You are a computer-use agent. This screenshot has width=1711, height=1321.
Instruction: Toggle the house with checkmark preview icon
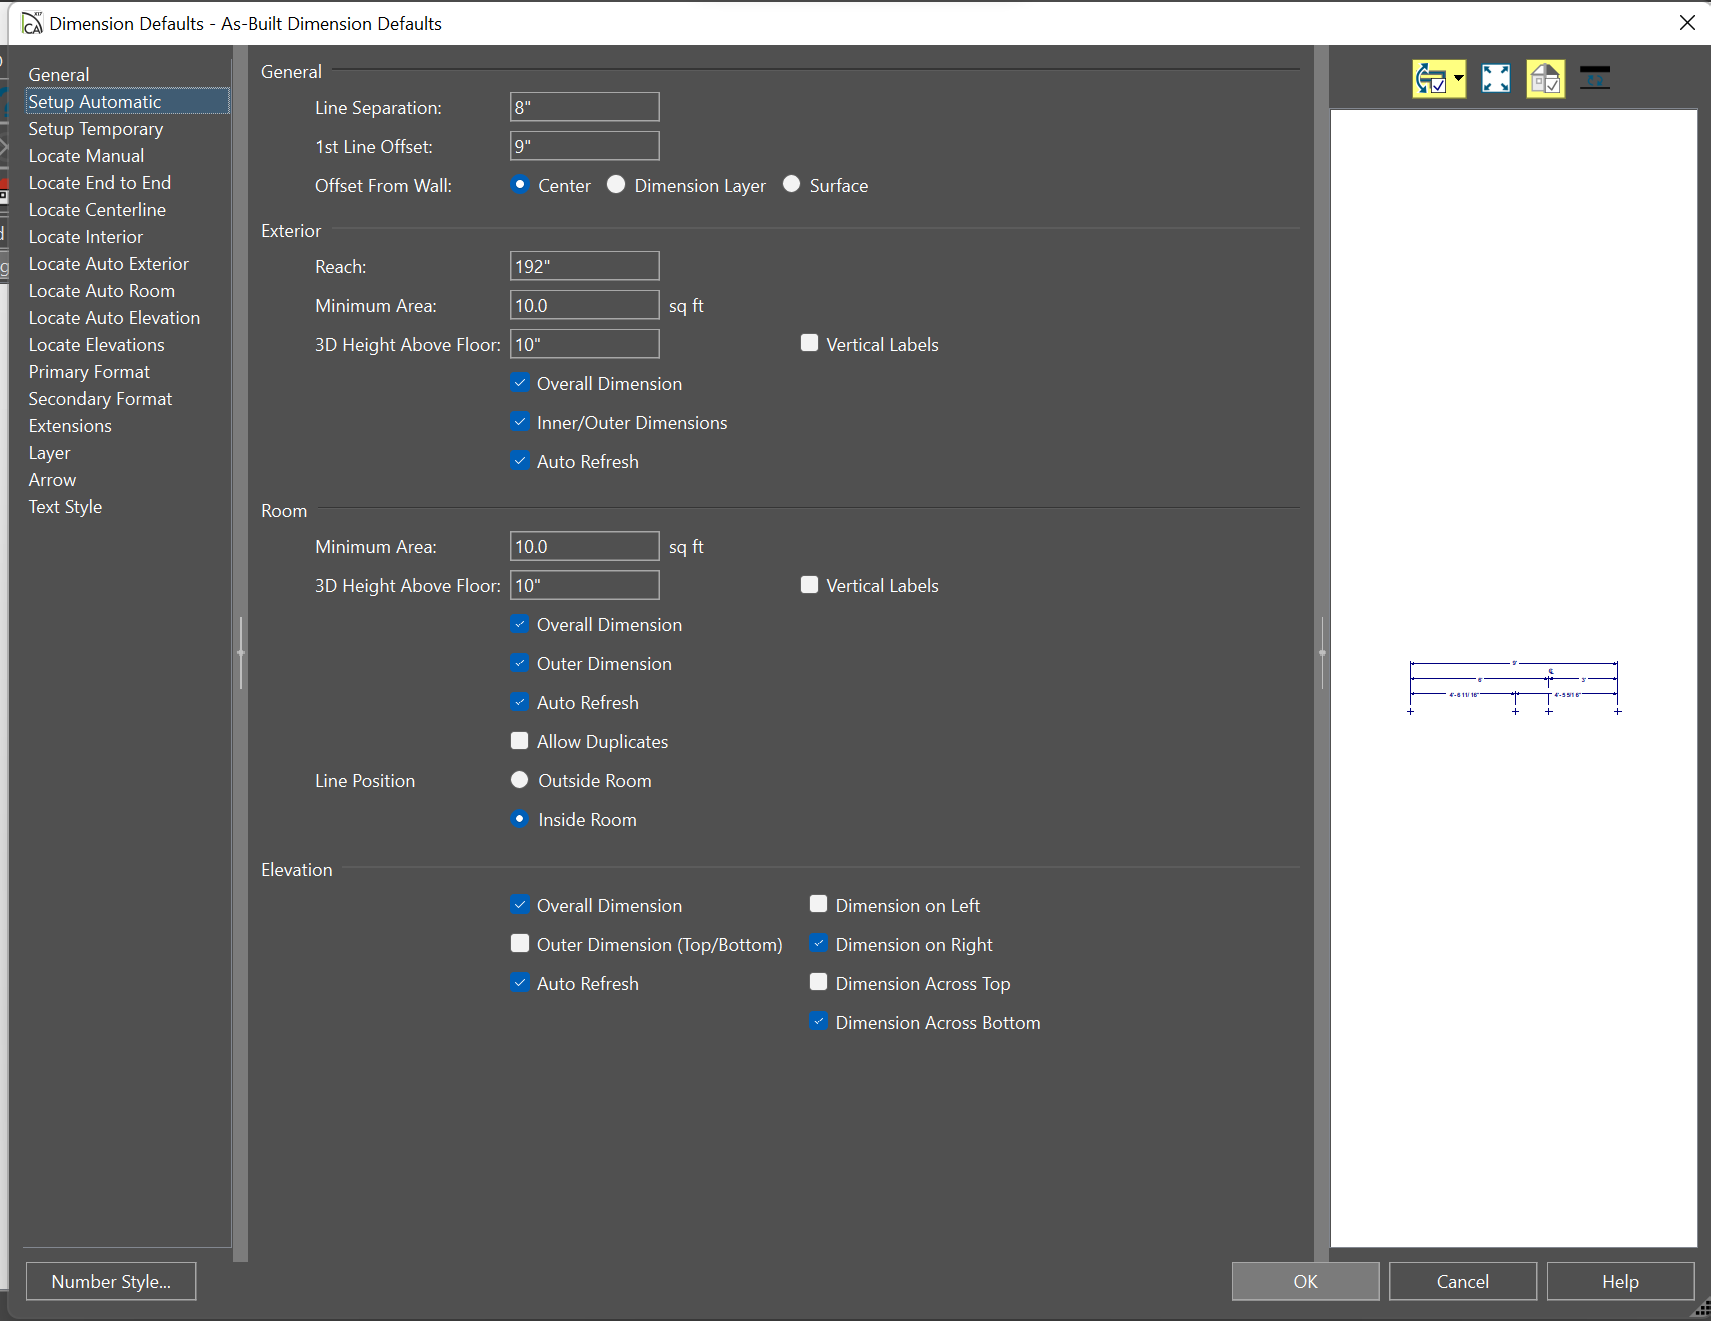1545,79
